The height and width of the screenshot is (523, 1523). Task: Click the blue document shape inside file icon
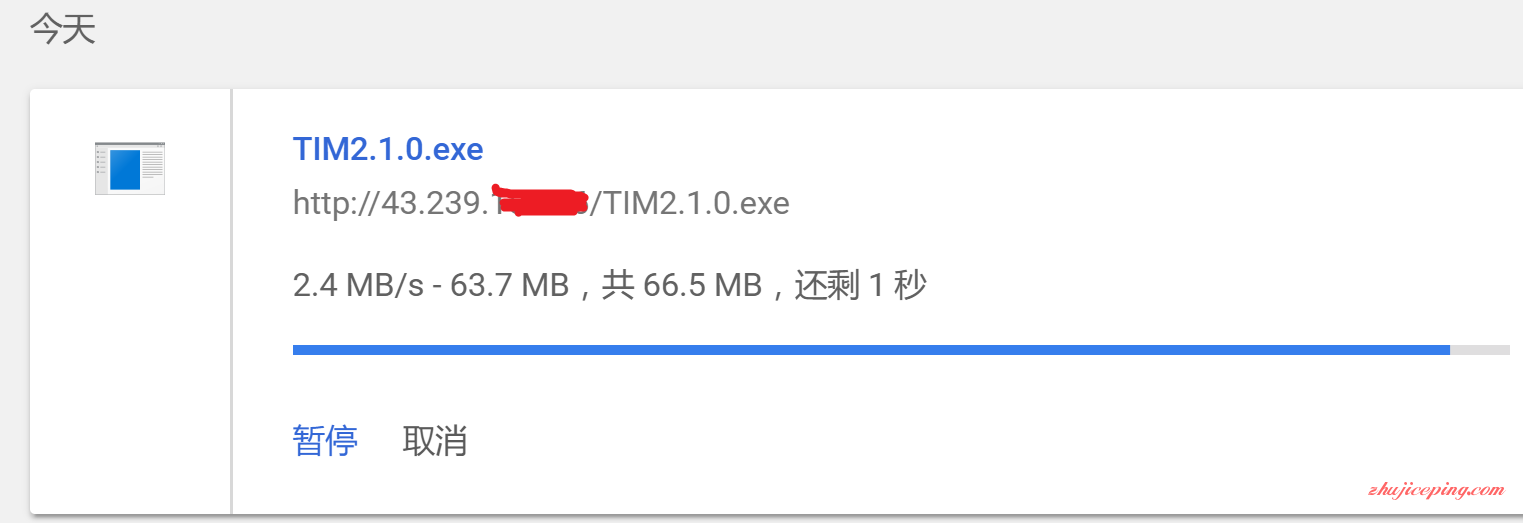click(125, 169)
